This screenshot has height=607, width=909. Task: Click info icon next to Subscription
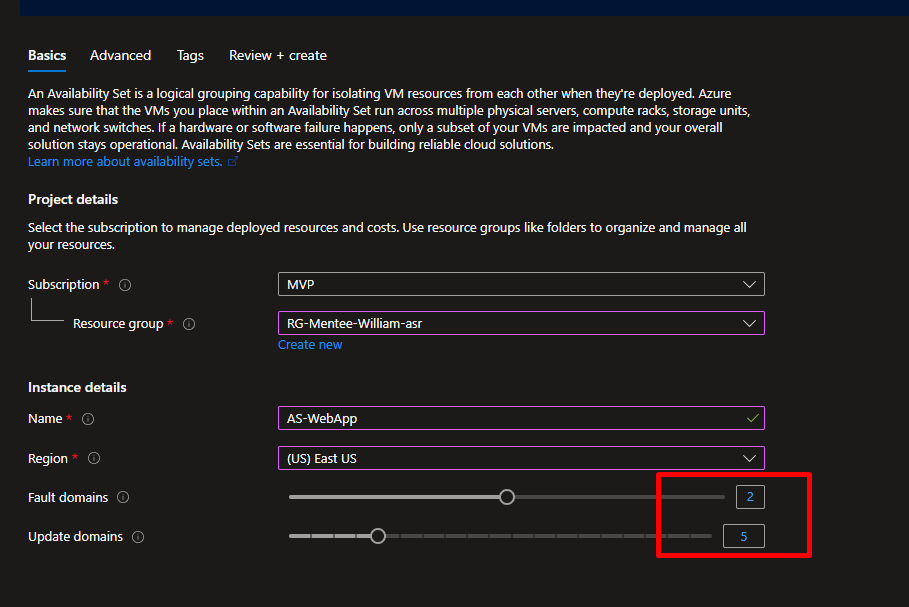[x=125, y=285]
